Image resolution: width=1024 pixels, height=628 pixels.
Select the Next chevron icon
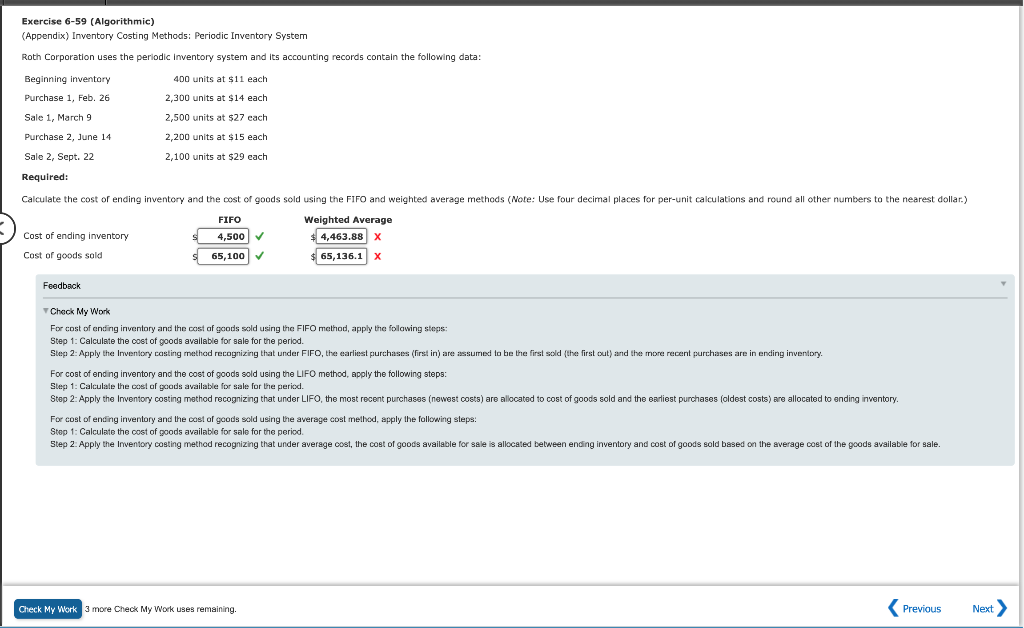click(1000, 608)
